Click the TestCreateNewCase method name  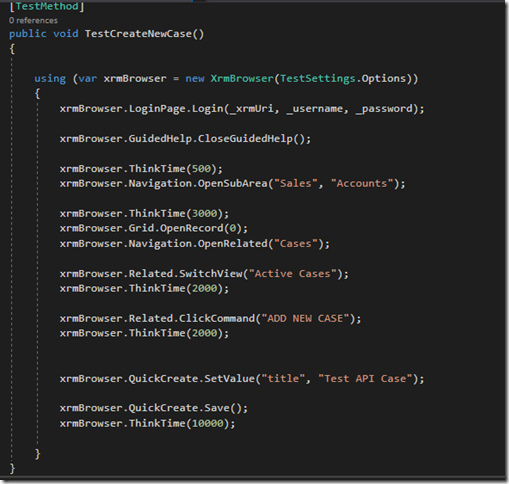pos(138,34)
